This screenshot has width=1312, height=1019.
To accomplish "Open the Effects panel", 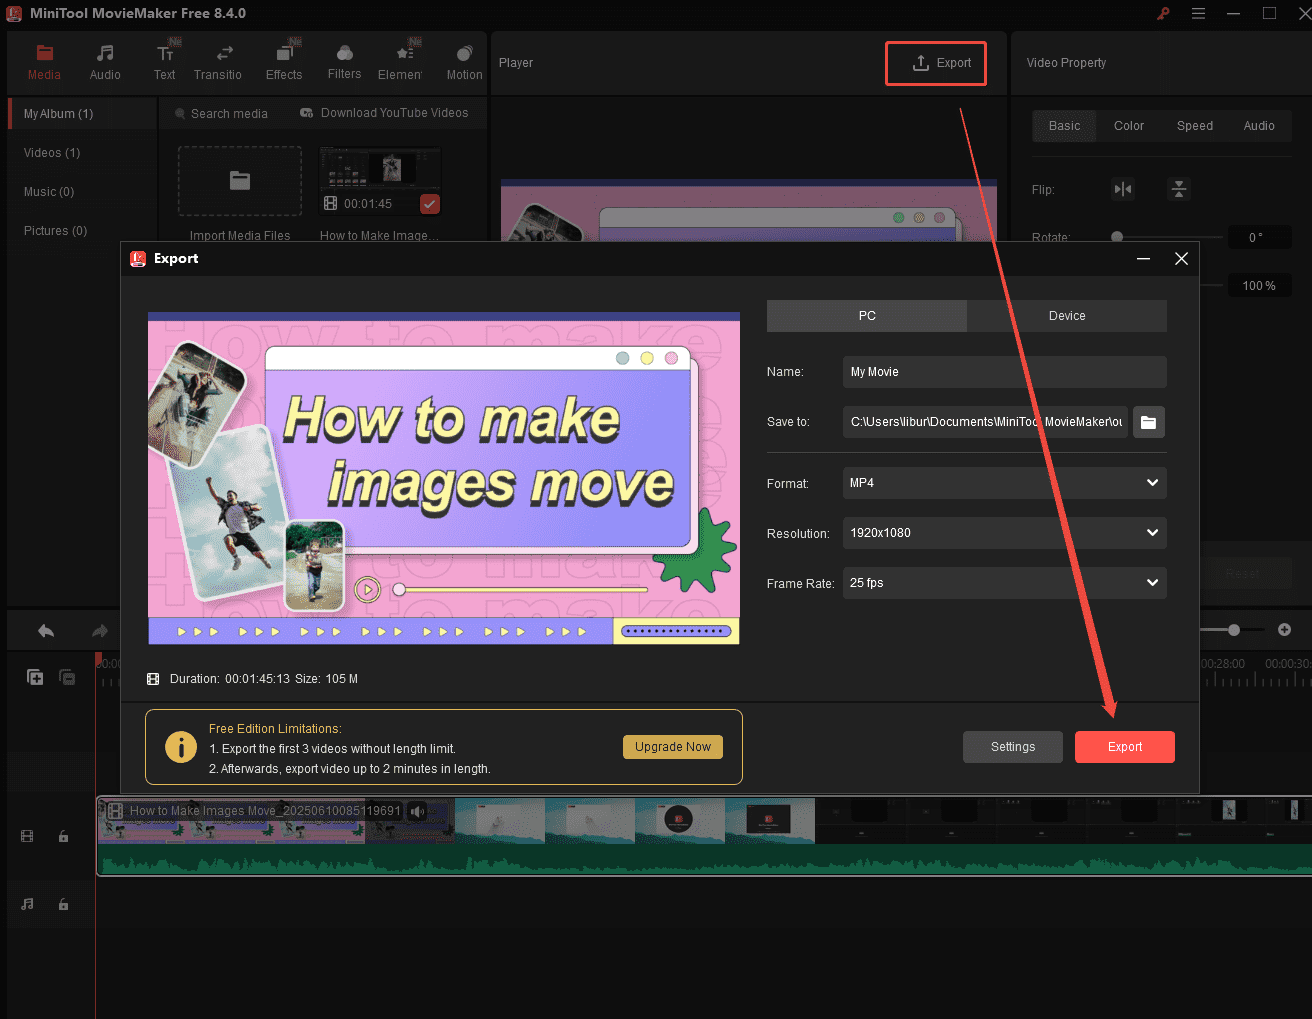I will click(284, 60).
